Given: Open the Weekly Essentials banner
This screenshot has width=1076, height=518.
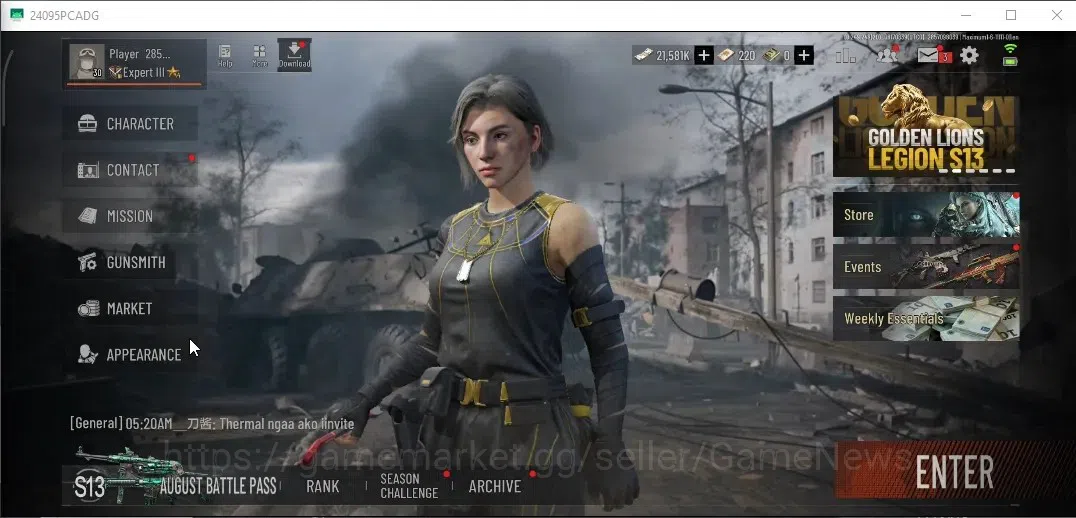Looking at the screenshot, I should pyautogui.click(x=926, y=318).
